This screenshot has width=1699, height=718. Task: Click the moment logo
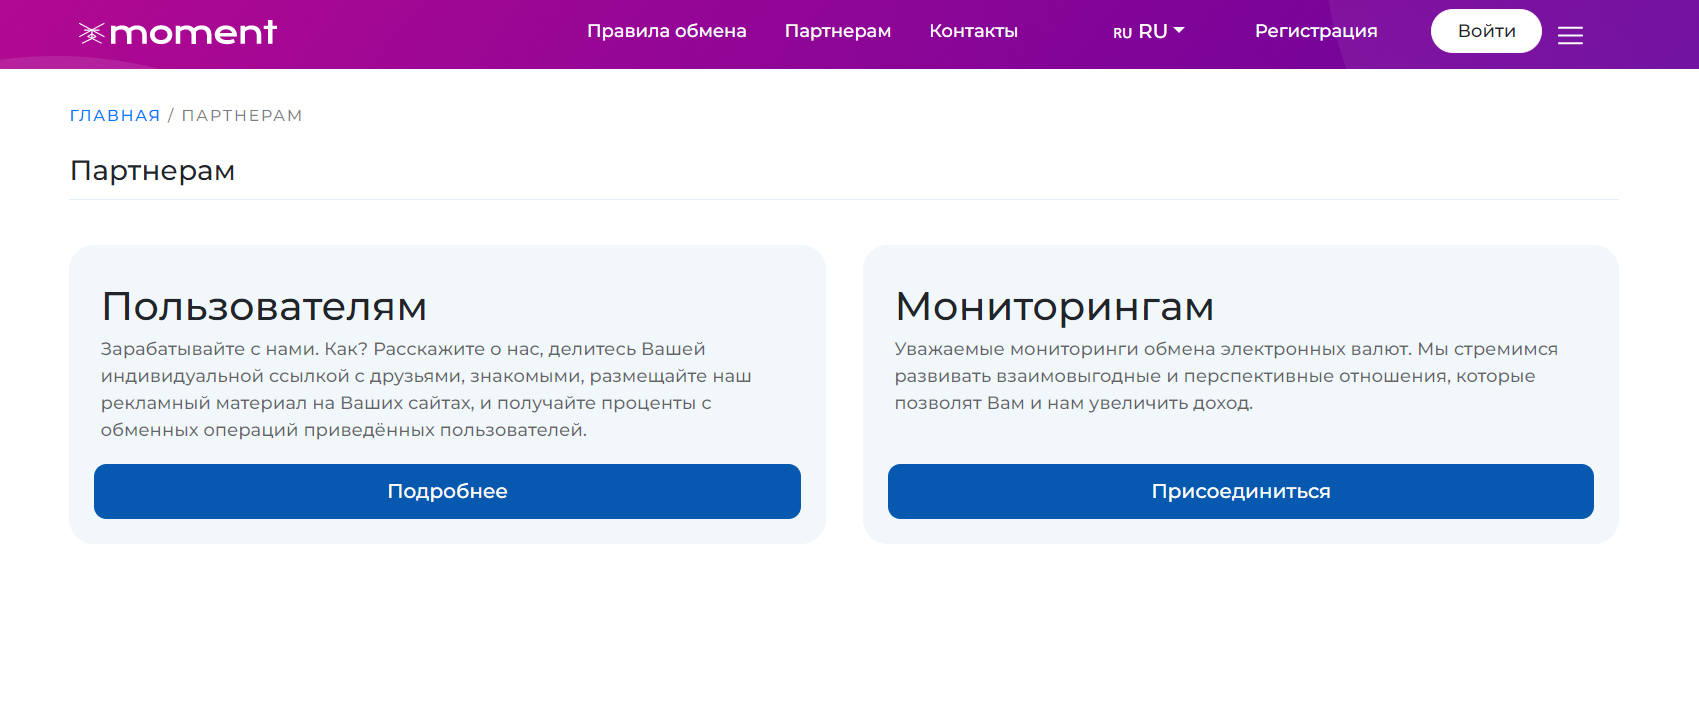point(178,33)
